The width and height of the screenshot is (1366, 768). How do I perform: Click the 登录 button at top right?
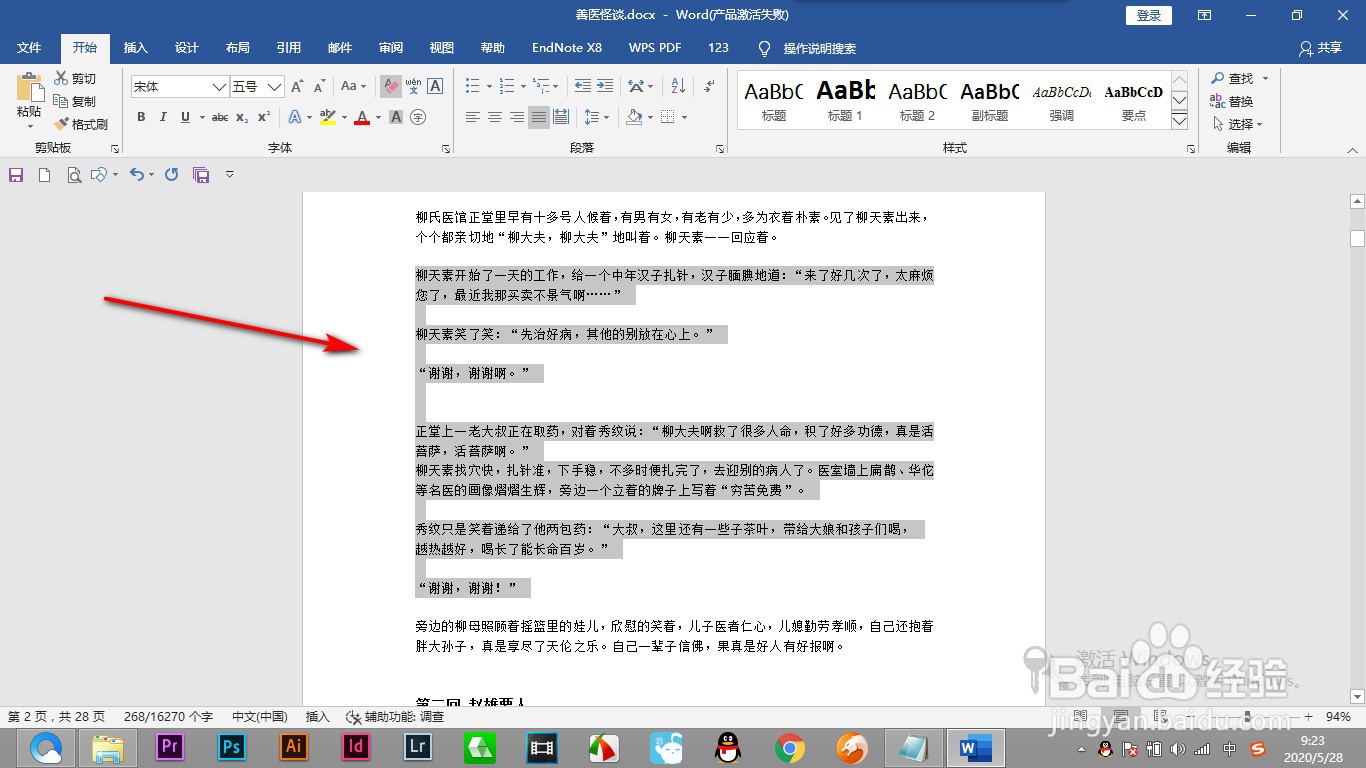click(1147, 14)
